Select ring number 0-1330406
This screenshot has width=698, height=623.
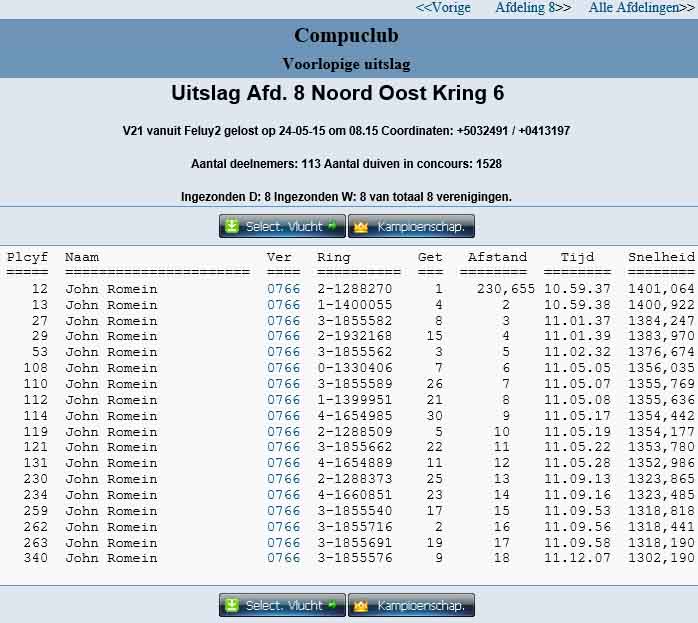tap(355, 368)
